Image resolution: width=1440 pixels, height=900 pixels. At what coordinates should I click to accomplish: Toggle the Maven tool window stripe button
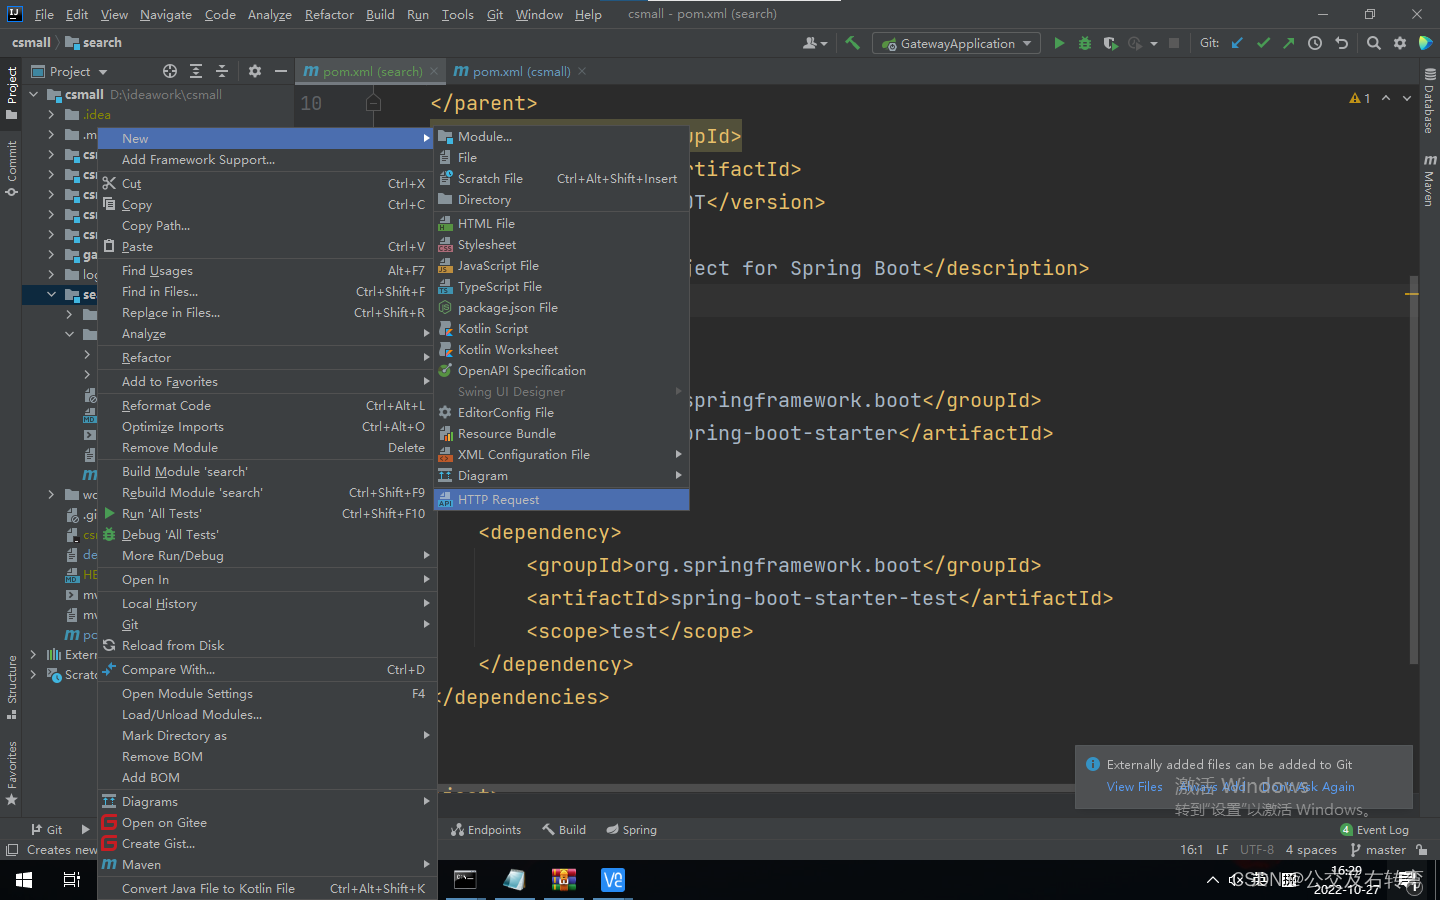tap(1428, 180)
